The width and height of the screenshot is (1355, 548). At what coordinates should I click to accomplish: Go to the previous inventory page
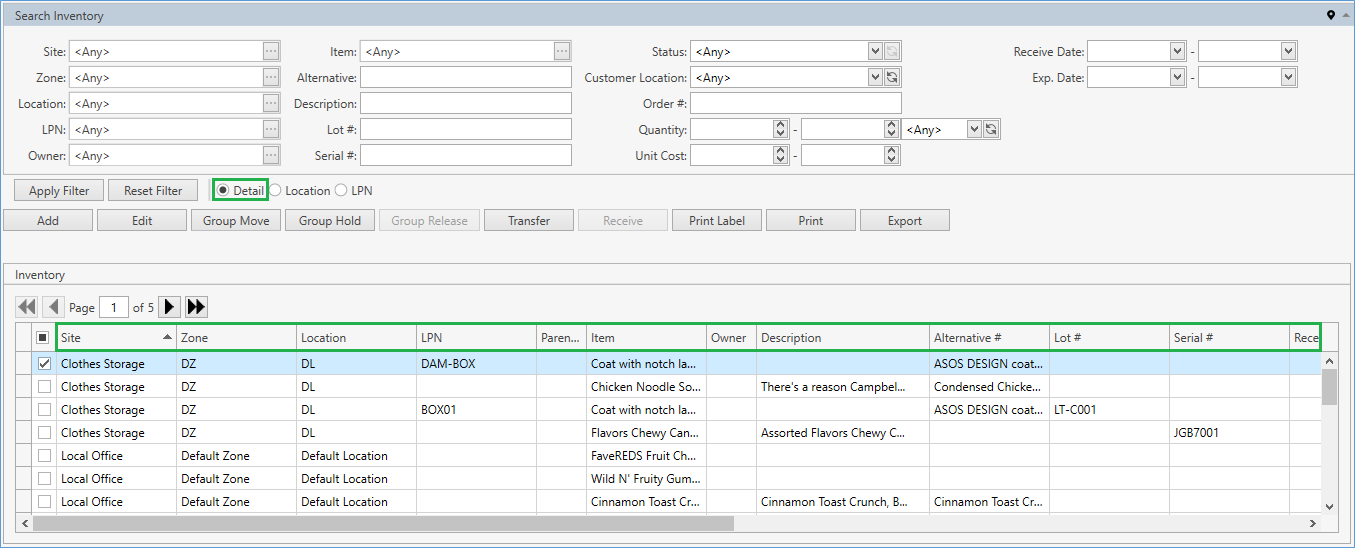[54, 307]
